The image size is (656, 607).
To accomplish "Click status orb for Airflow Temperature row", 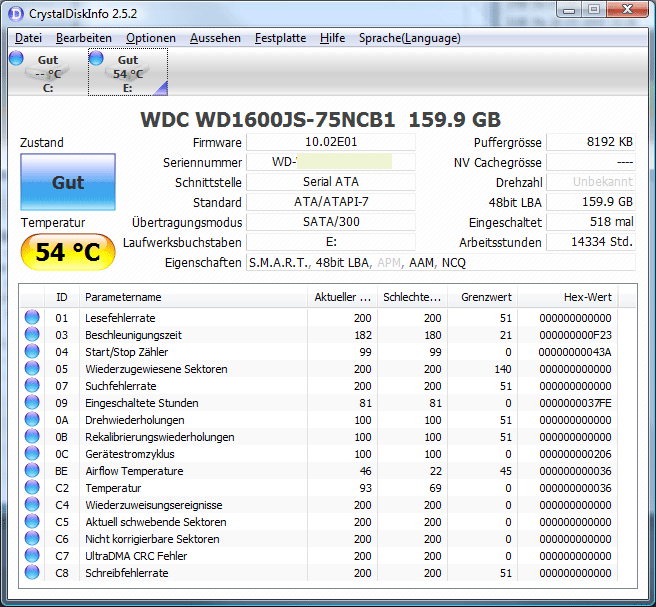I will [x=32, y=470].
